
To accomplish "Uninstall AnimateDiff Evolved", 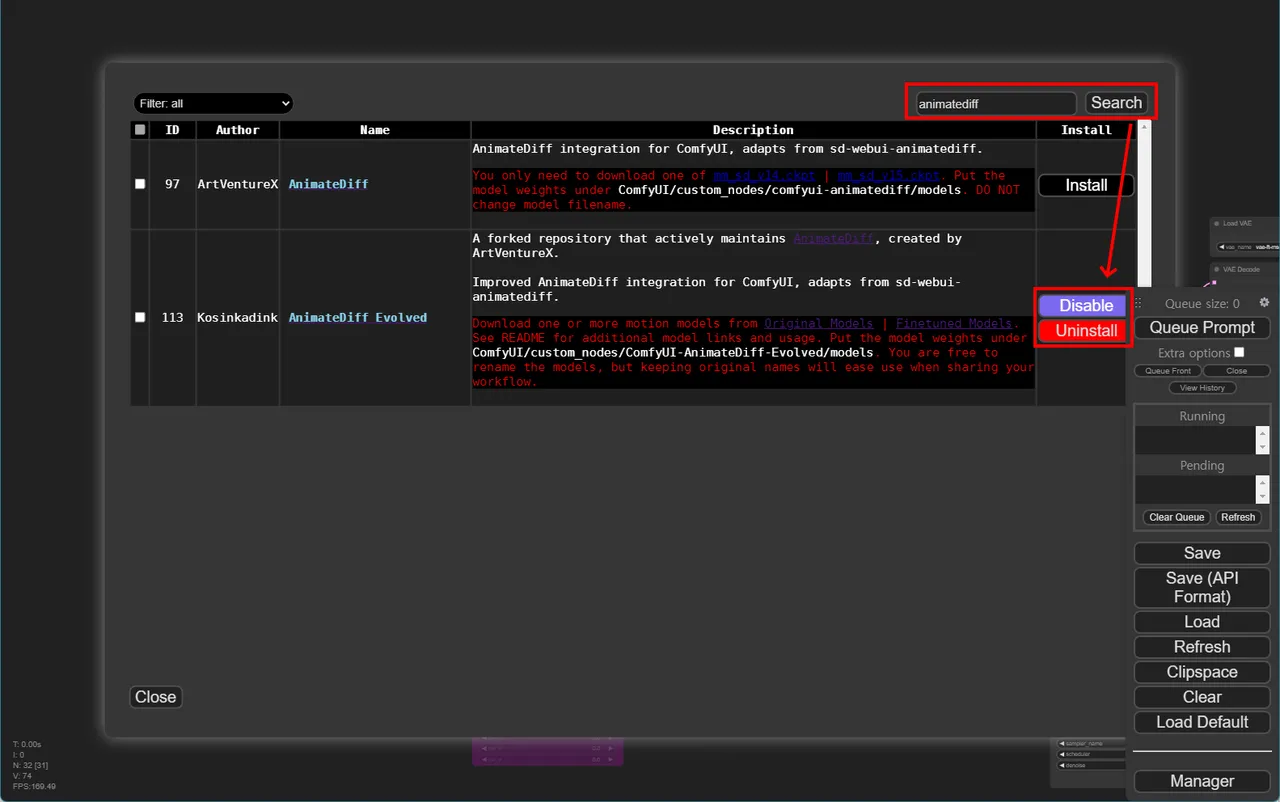I will (x=1086, y=330).
